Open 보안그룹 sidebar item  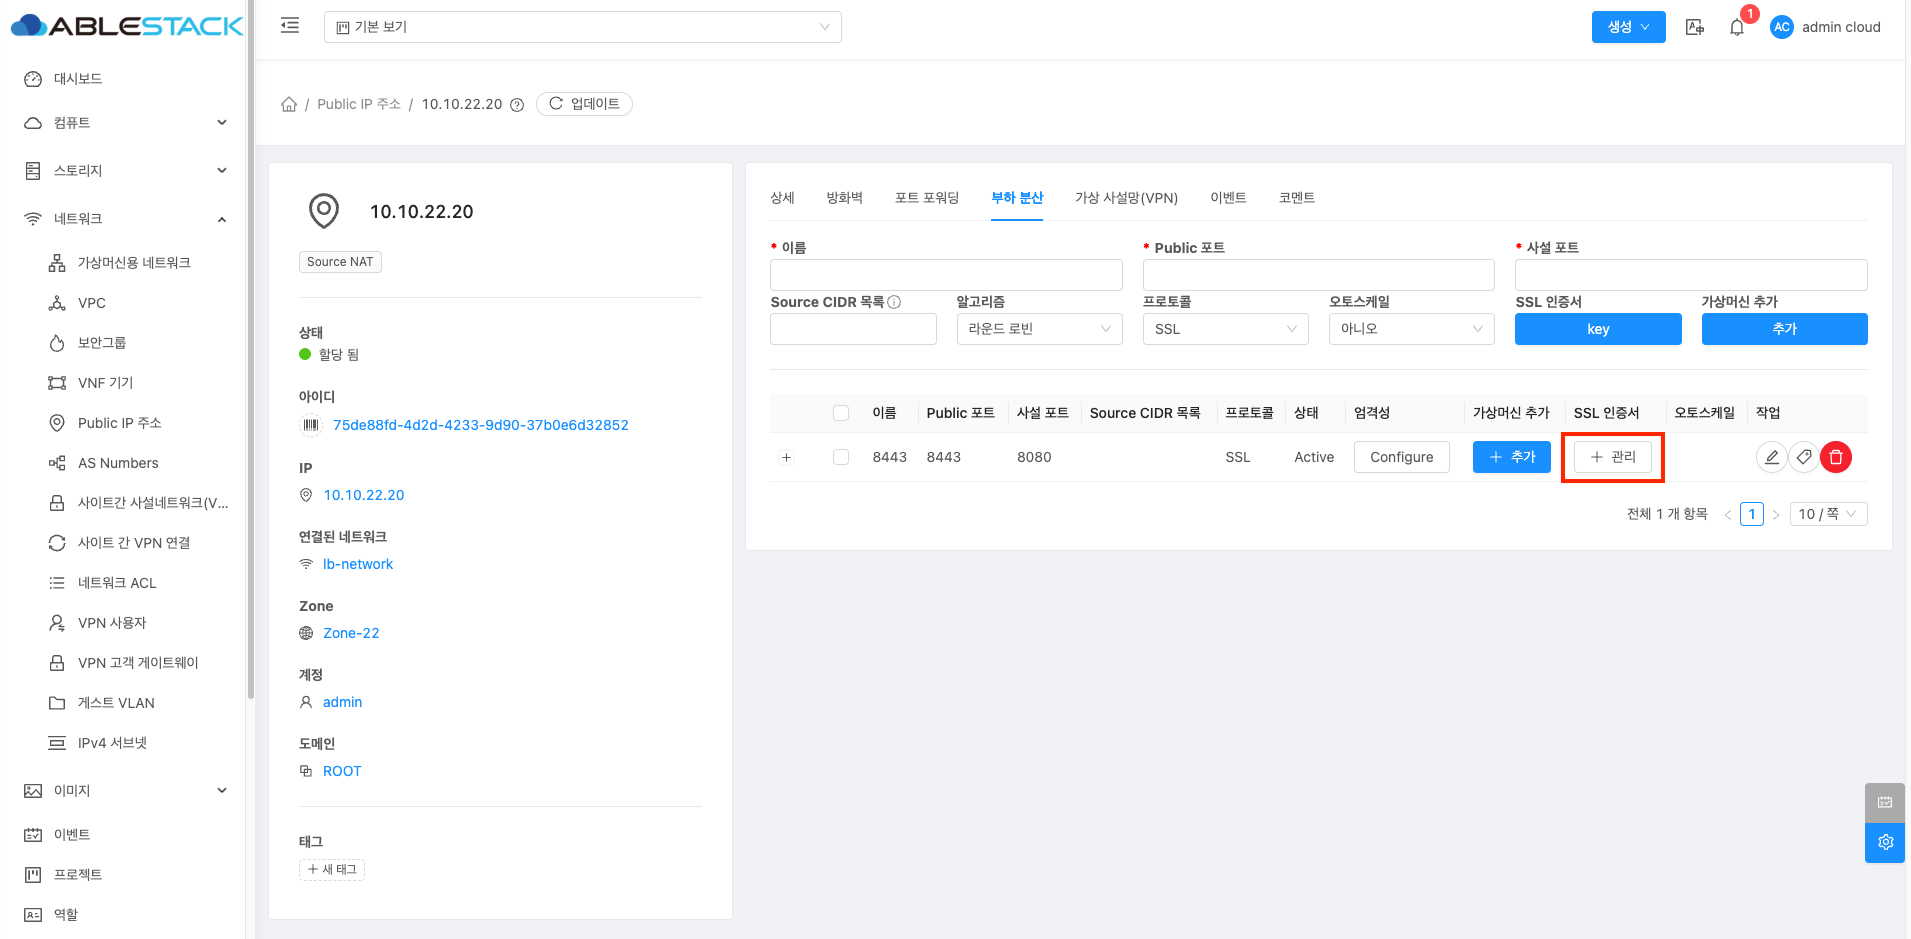102,343
